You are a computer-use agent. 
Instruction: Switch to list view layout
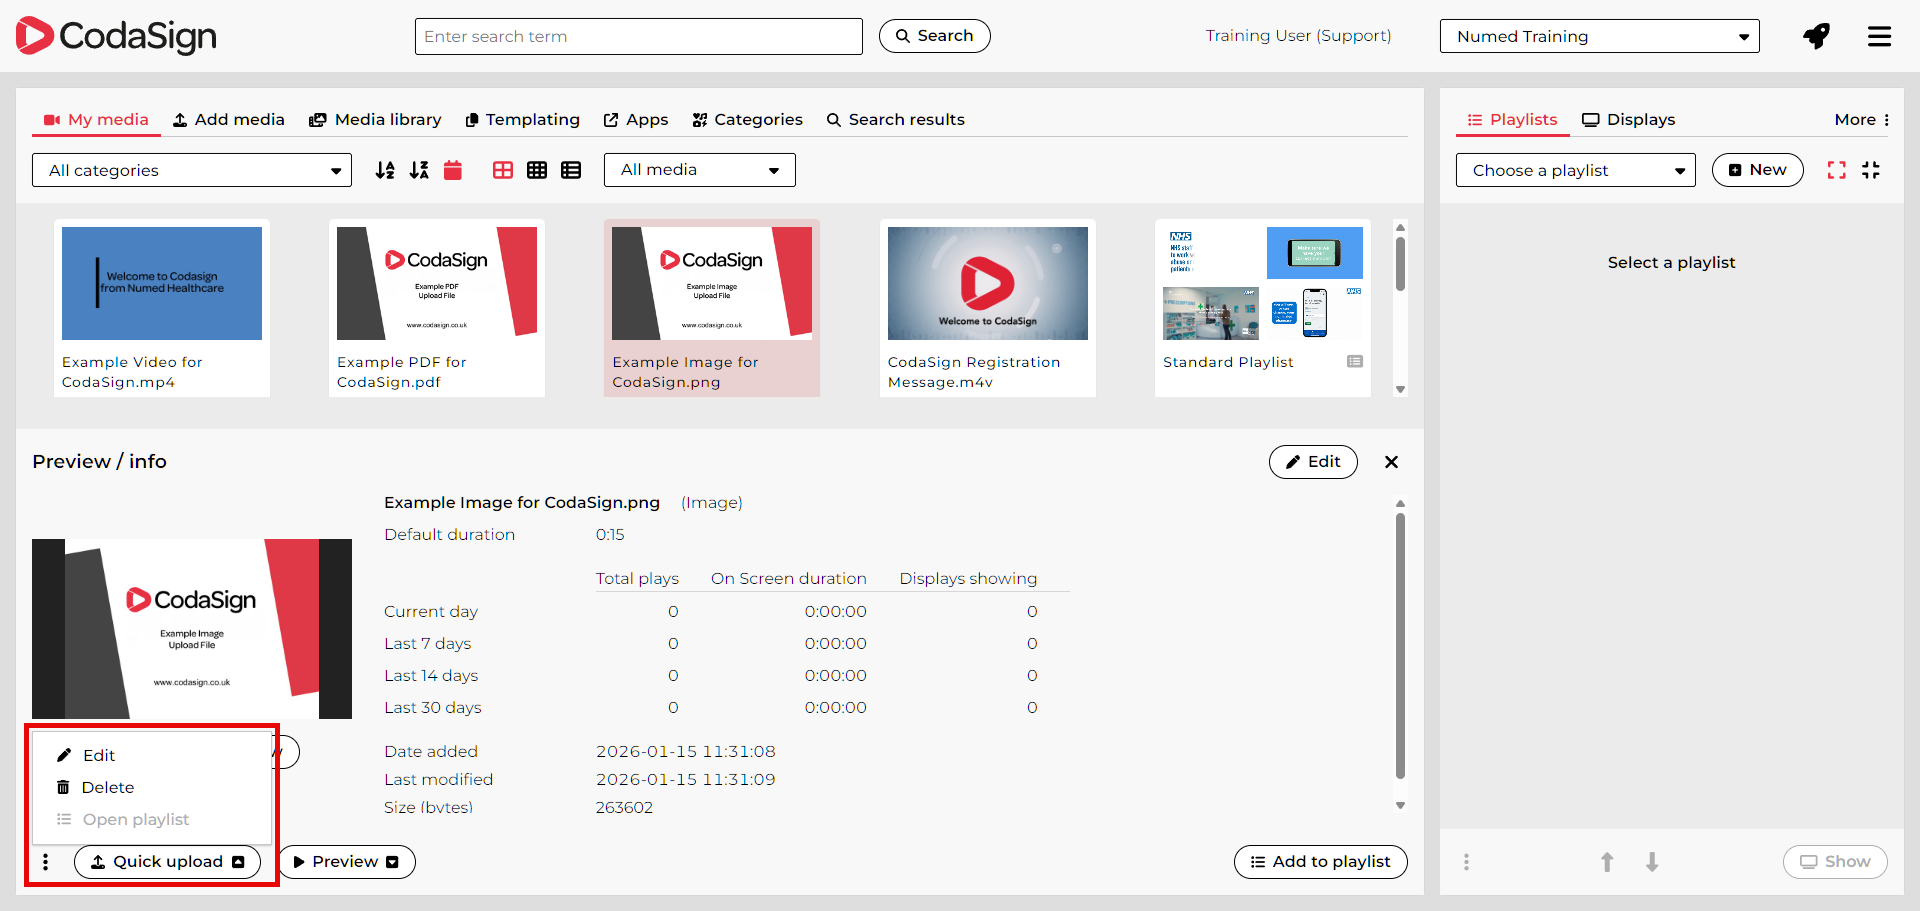tap(571, 171)
